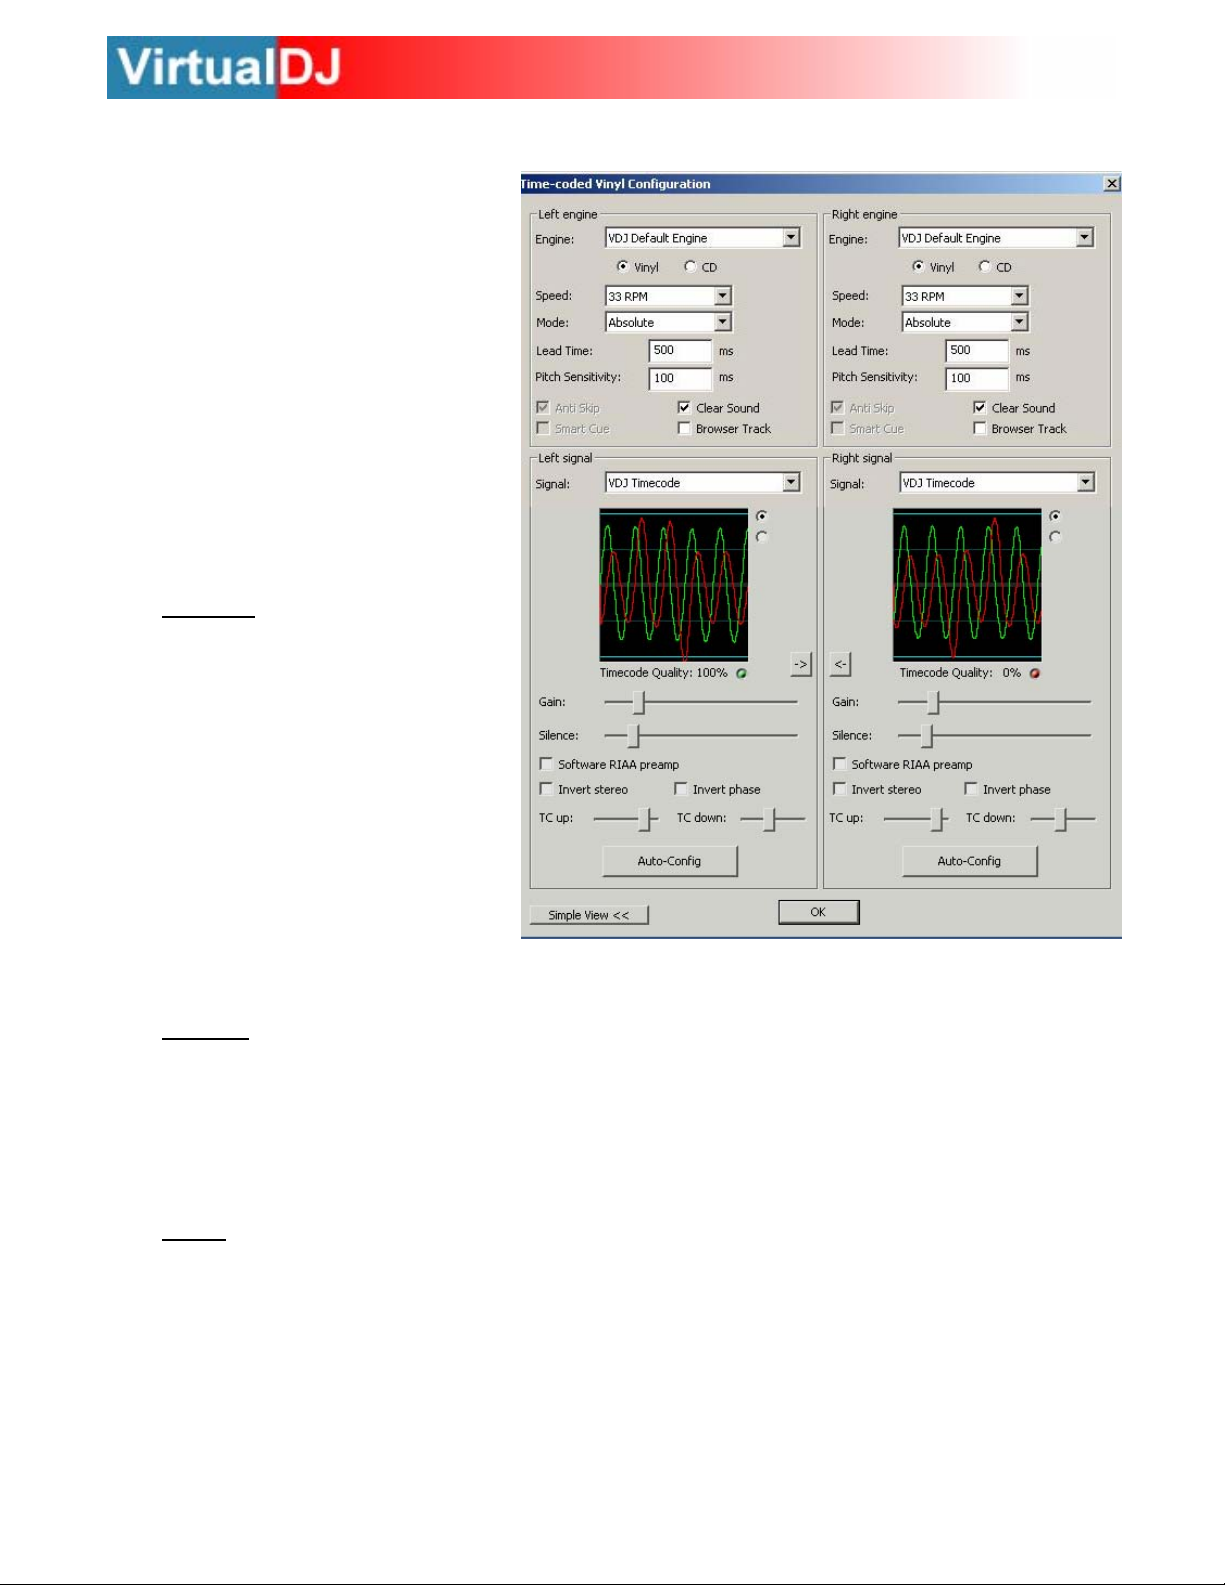Open the Left engine Engine dropdown
The height and width of the screenshot is (1585, 1225).
(703, 238)
